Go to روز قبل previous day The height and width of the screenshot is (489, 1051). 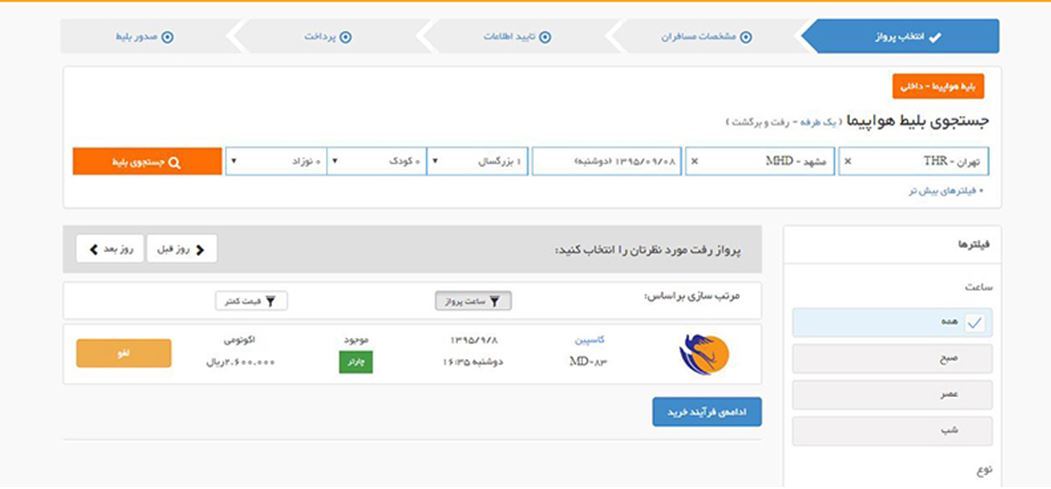click(182, 249)
